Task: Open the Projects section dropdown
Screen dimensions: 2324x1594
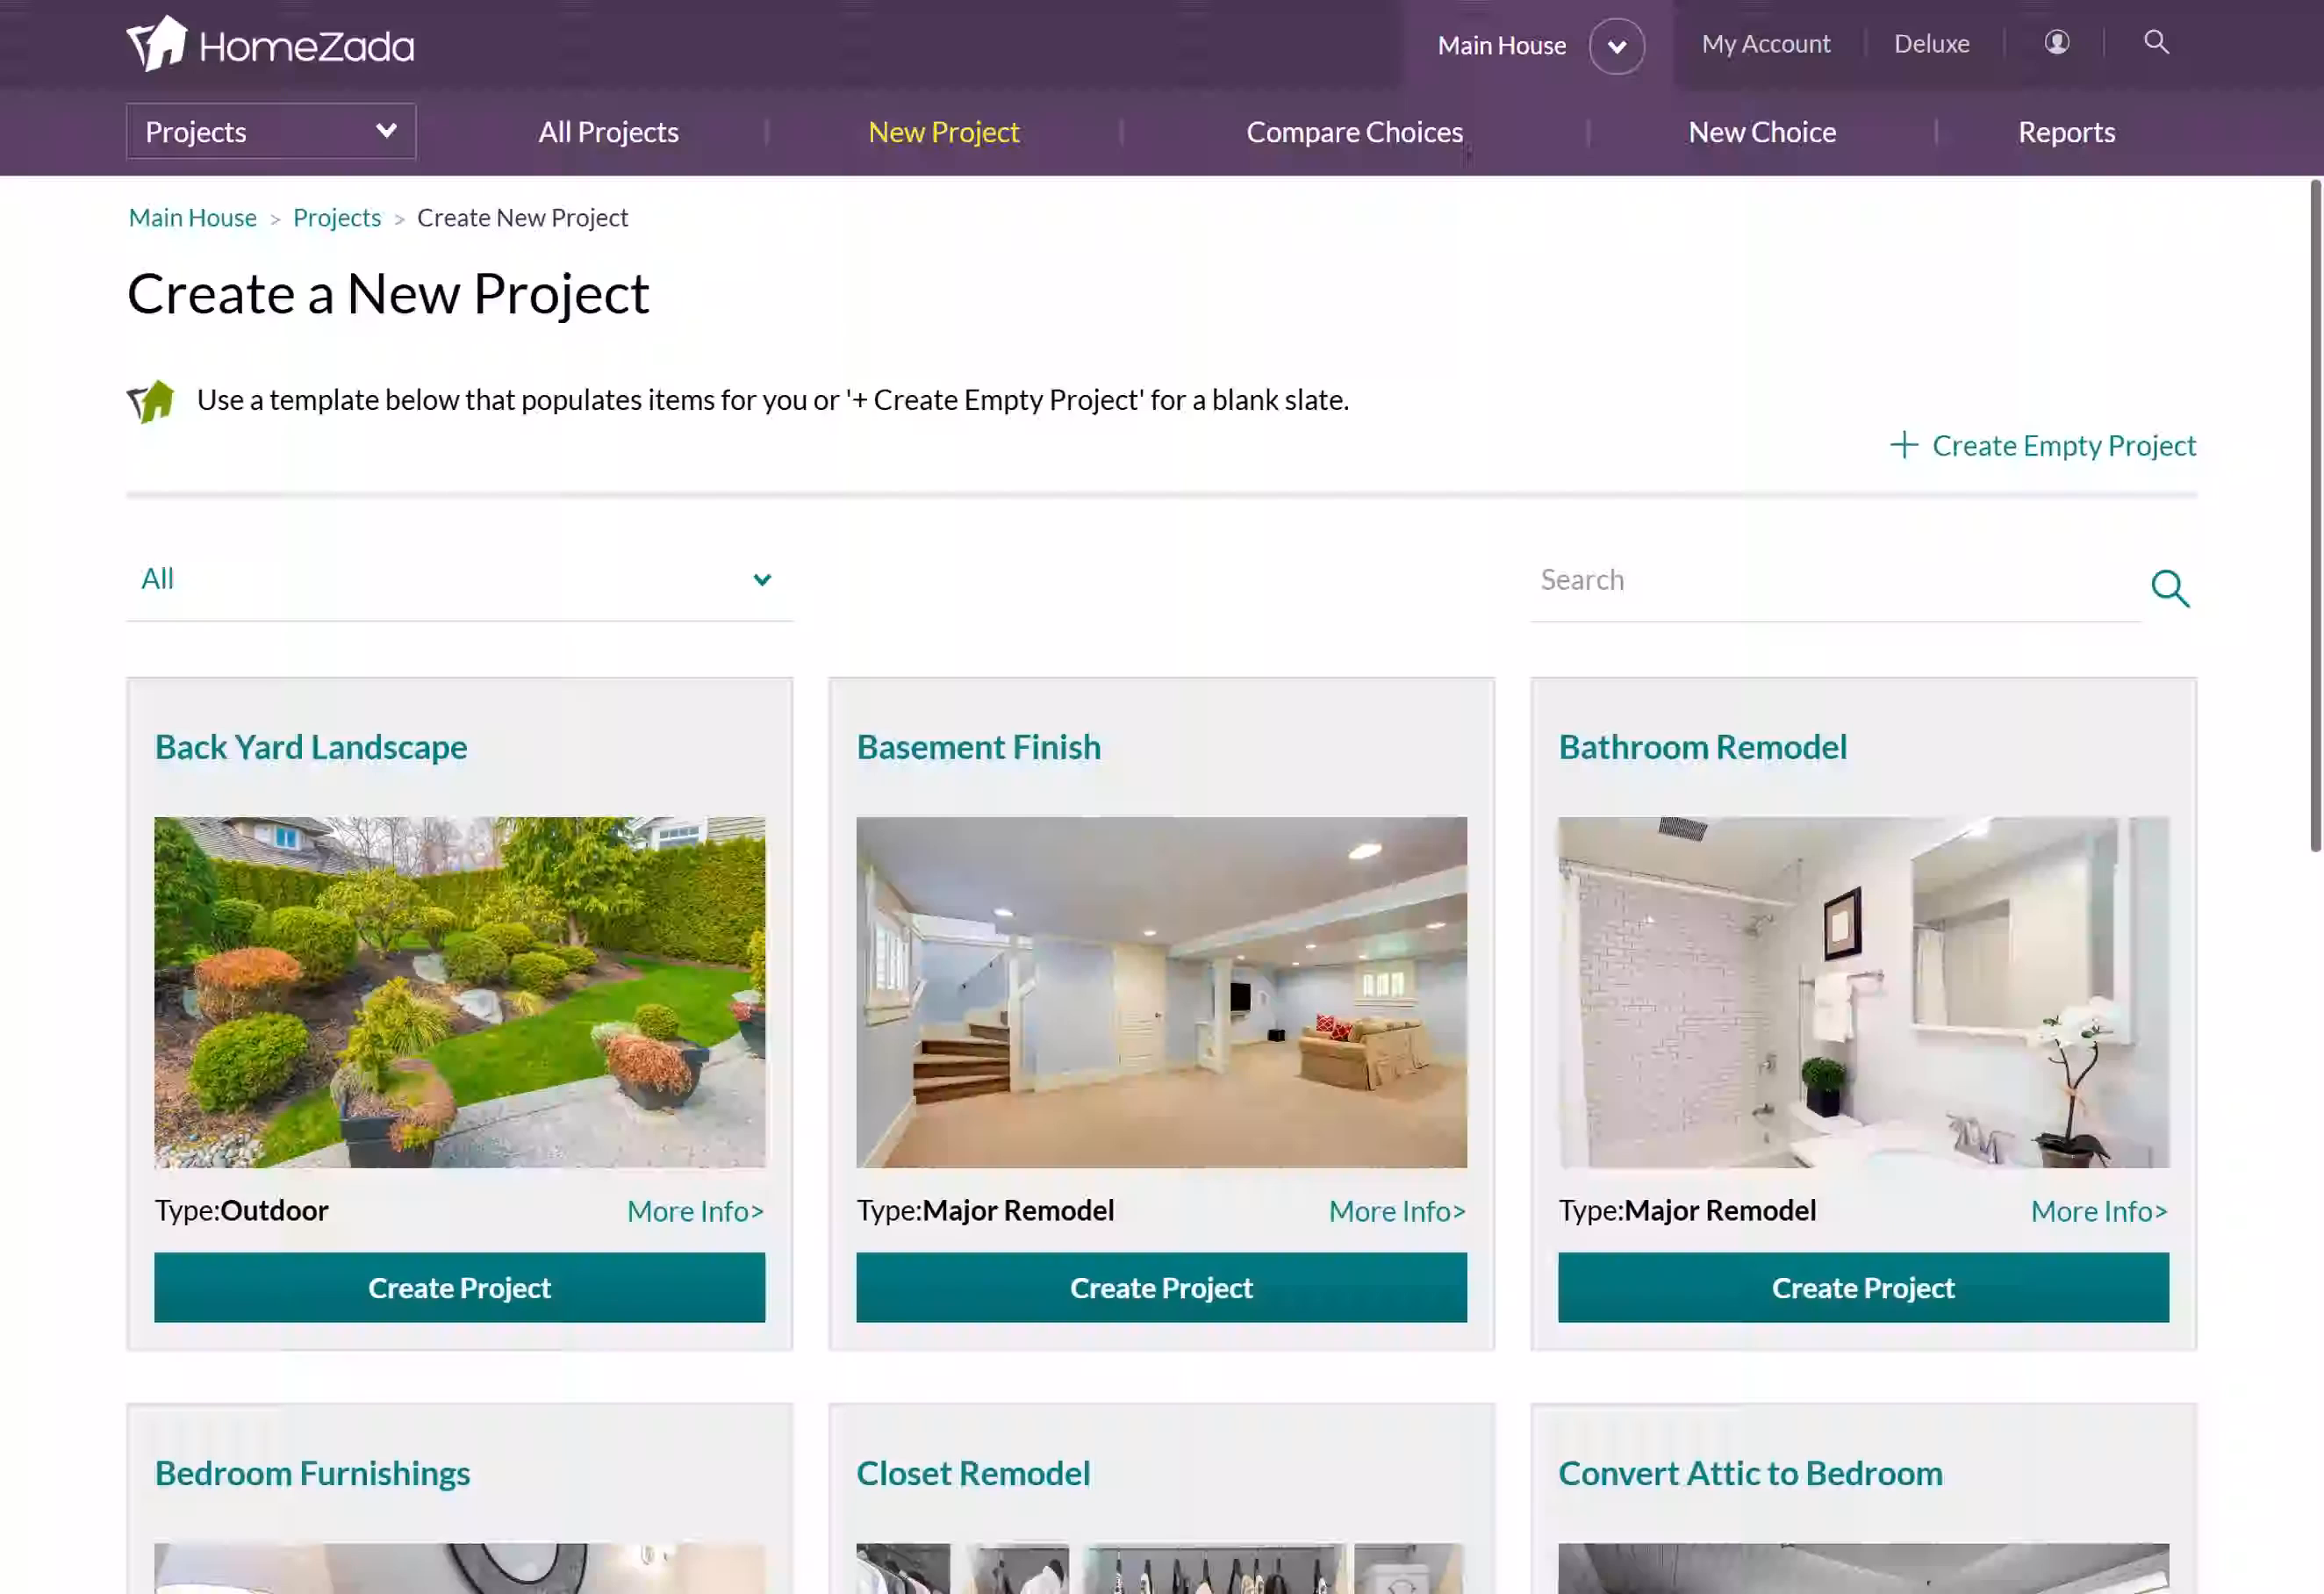Action: click(271, 132)
